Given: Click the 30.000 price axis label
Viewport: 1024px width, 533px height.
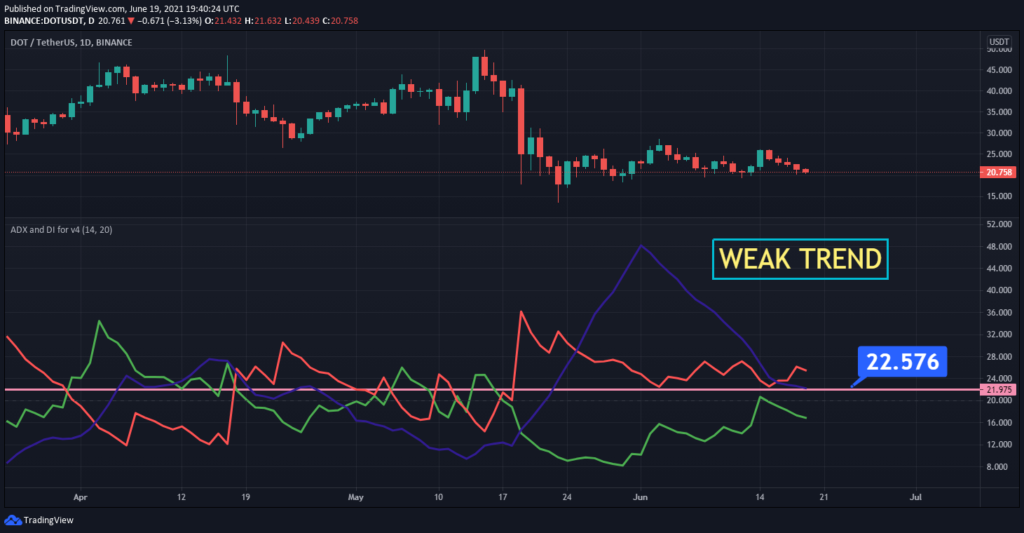Looking at the screenshot, I should point(999,133).
